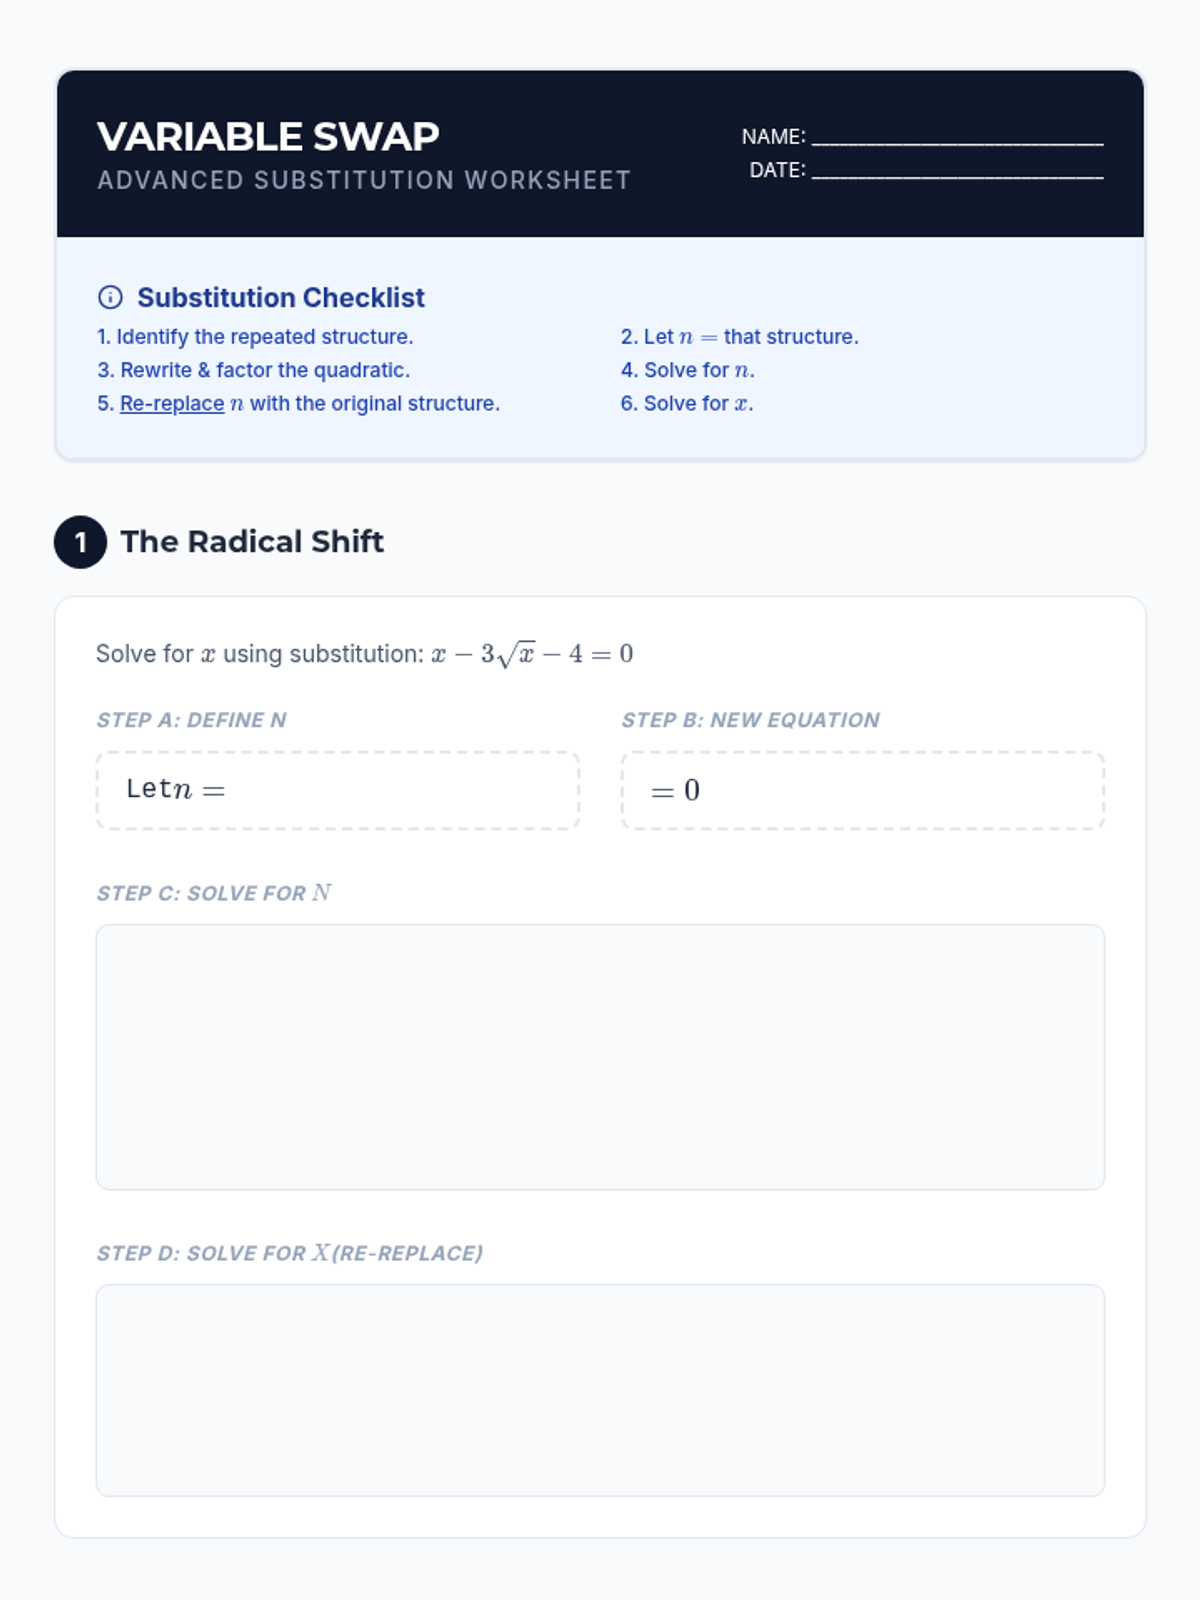
Task: Click the number 1 section badge
Action: tap(80, 542)
